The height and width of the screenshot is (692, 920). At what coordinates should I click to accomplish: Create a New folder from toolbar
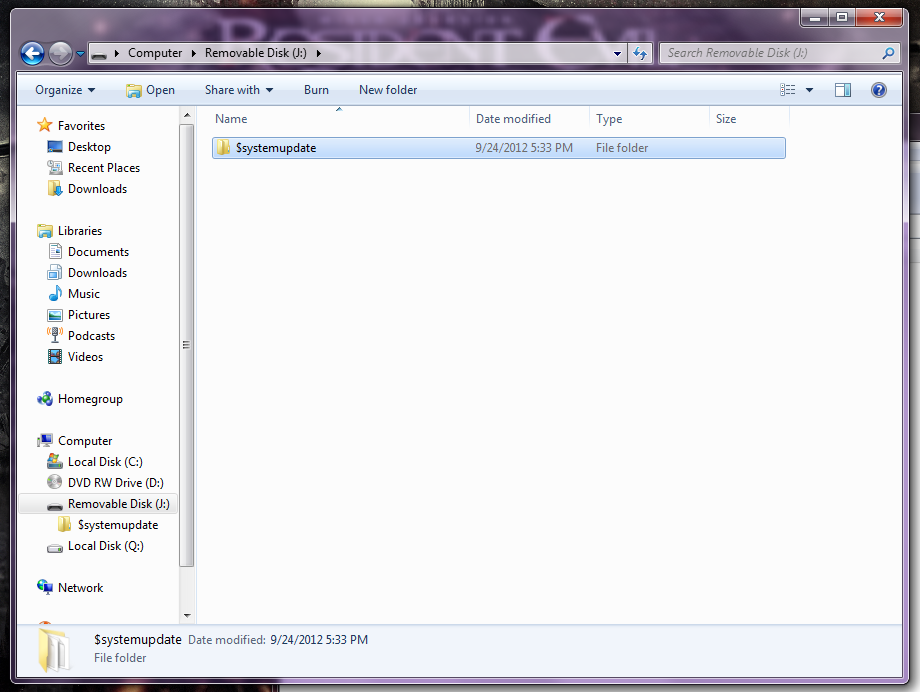point(388,90)
